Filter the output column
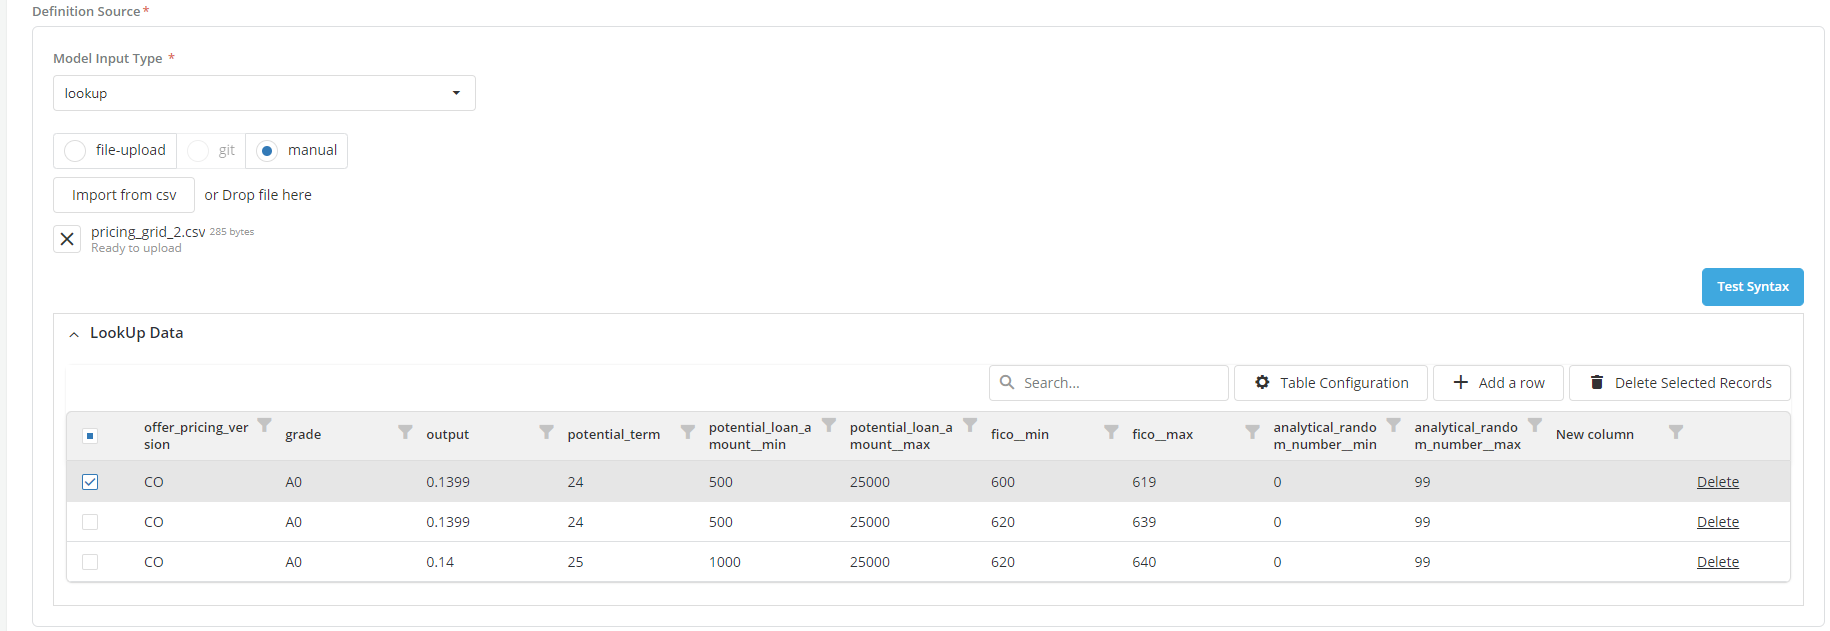This screenshot has height=631, width=1830. [546, 432]
